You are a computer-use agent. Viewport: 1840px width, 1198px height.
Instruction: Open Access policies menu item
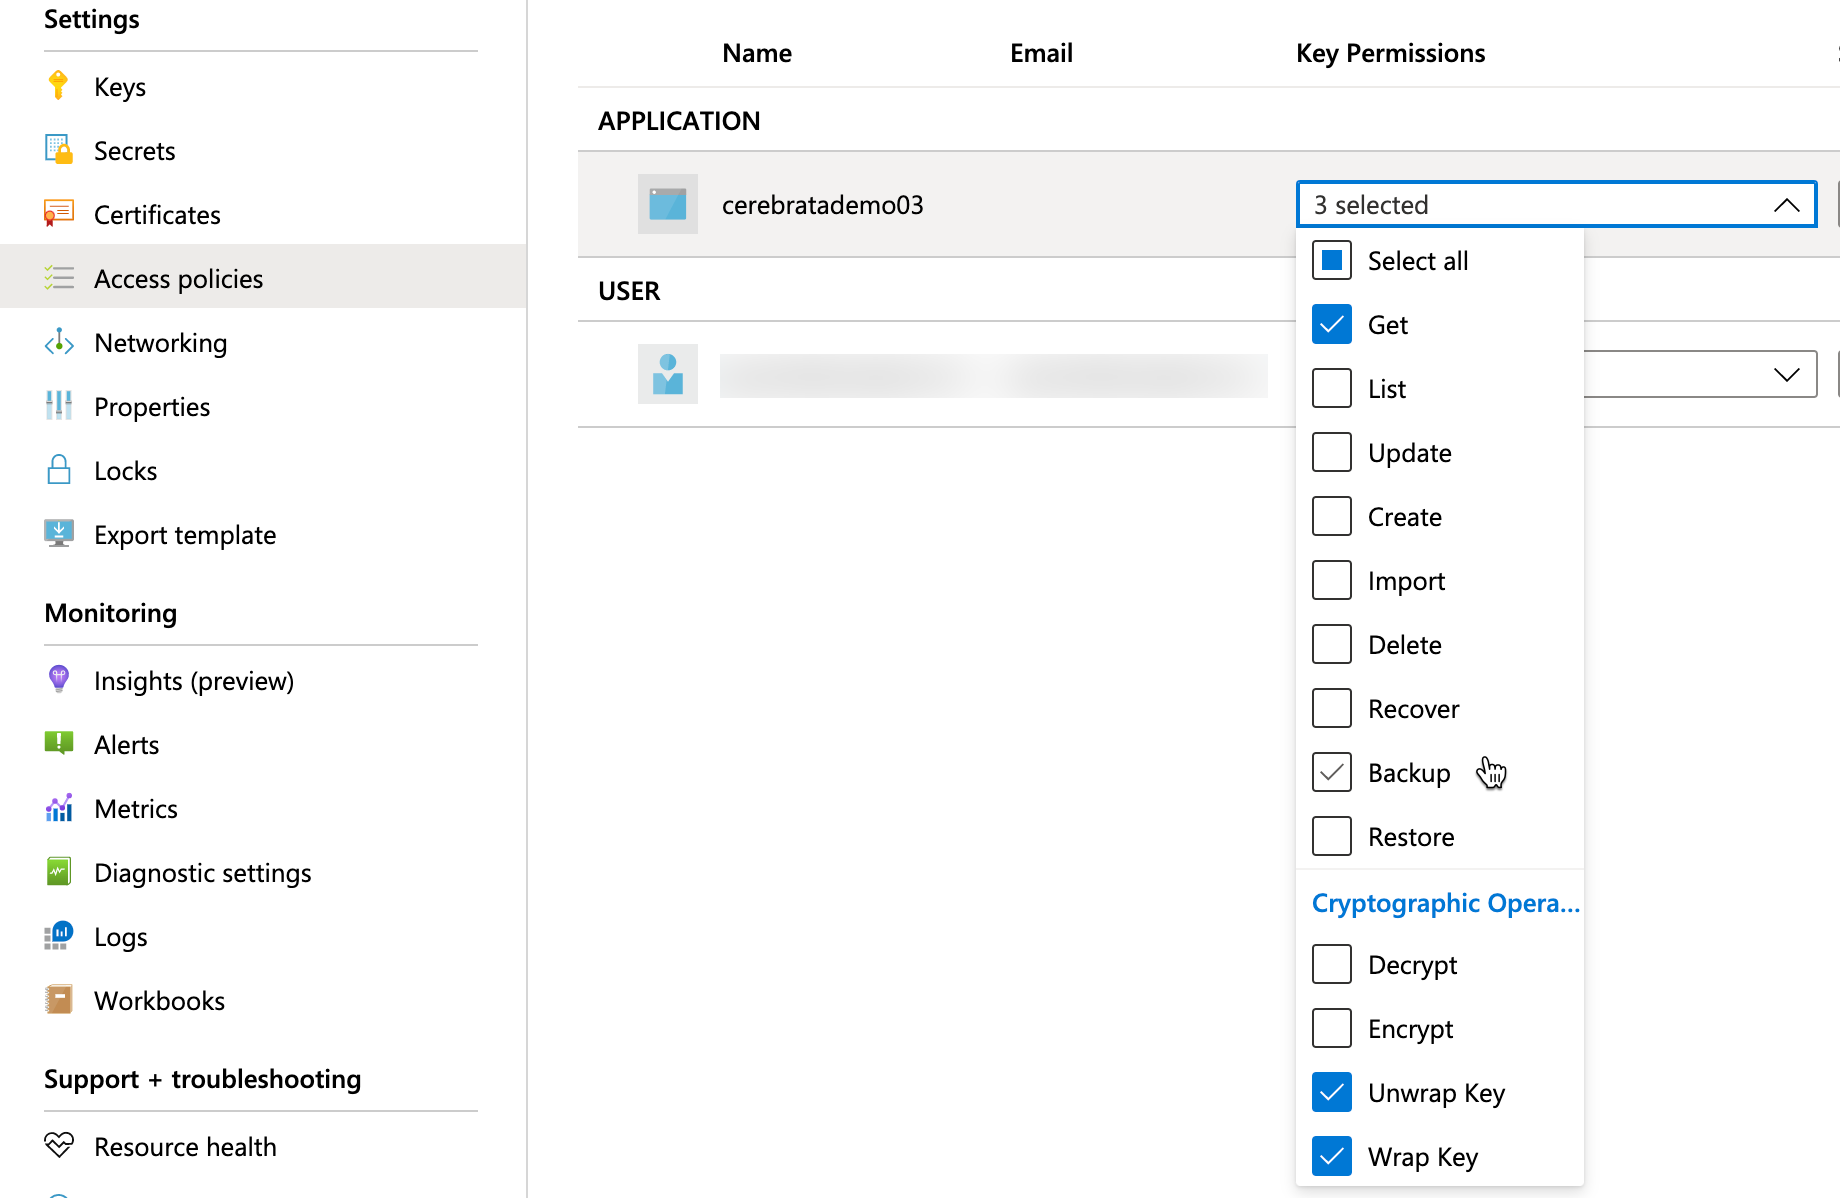(178, 278)
